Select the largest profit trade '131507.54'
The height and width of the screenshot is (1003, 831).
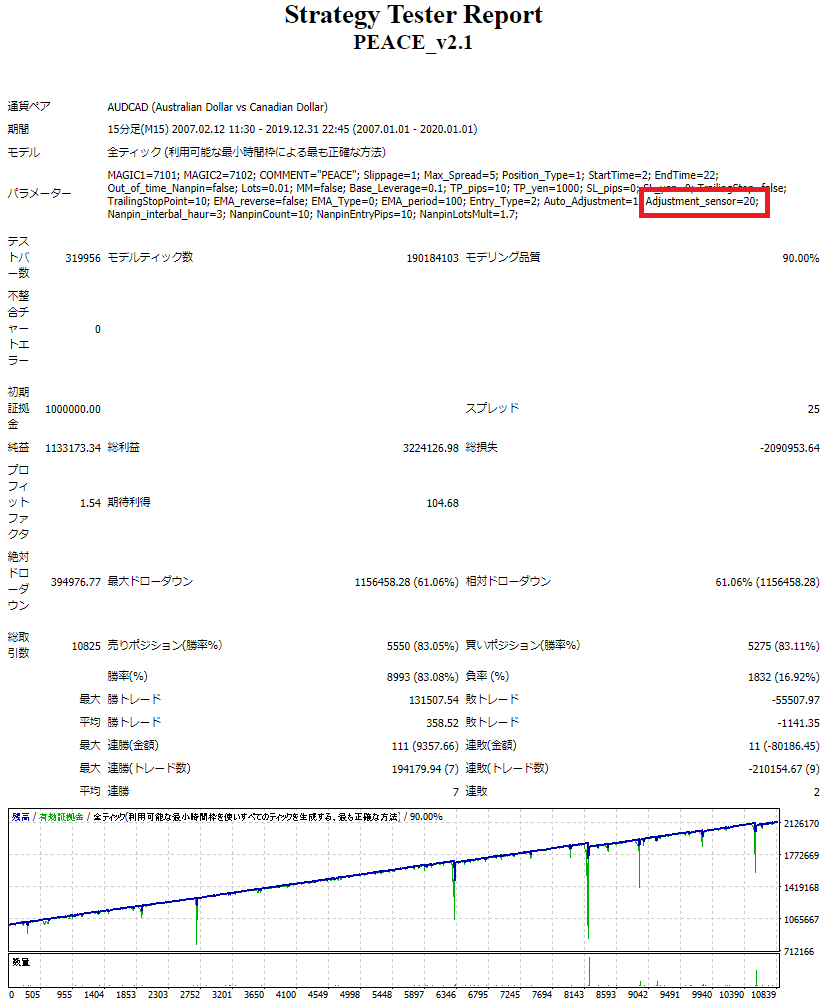(434, 700)
